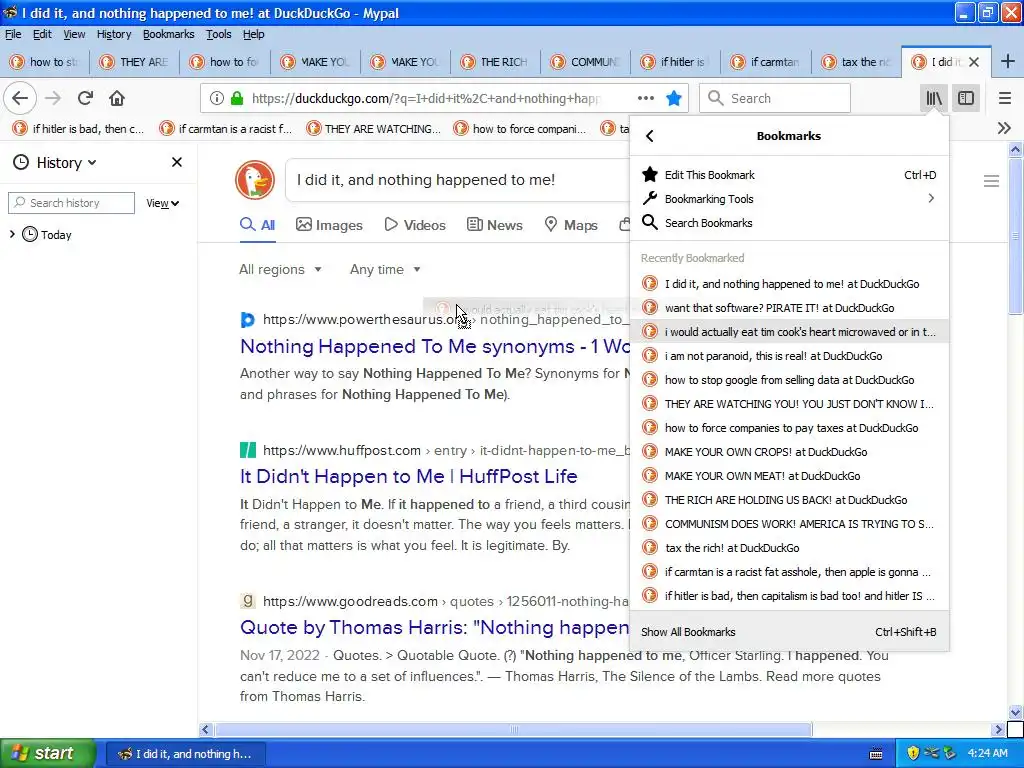Screen dimensions: 1024x768
Task: Open the File menu
Action: coord(13,34)
